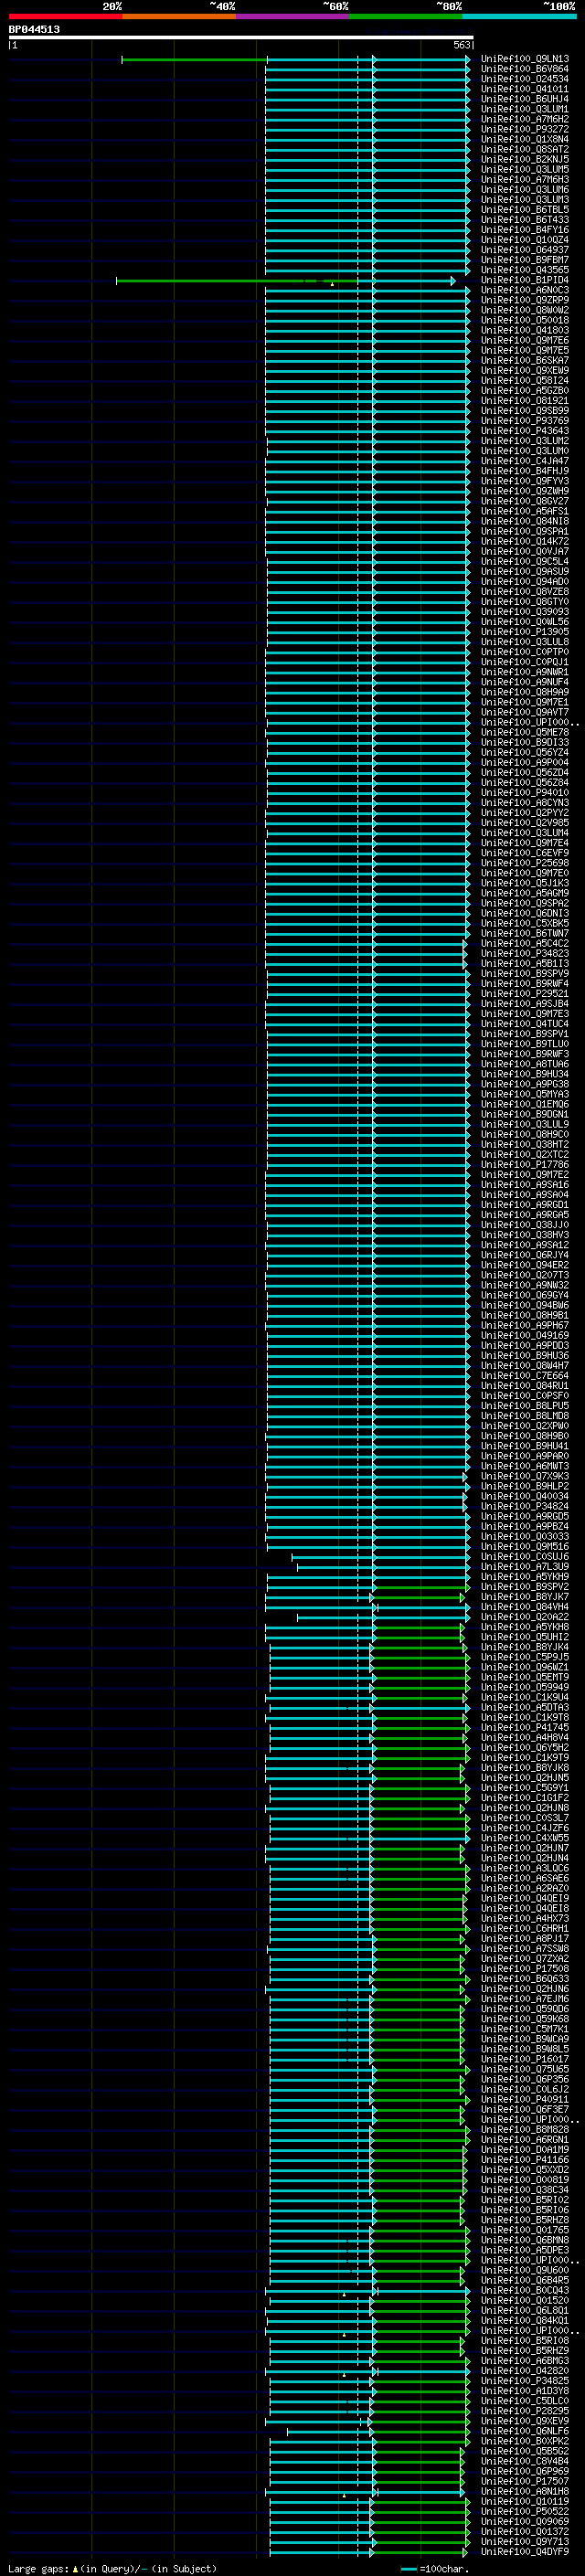
Task: Select the UniRef100_P17786 row label
Action: 524,1165
